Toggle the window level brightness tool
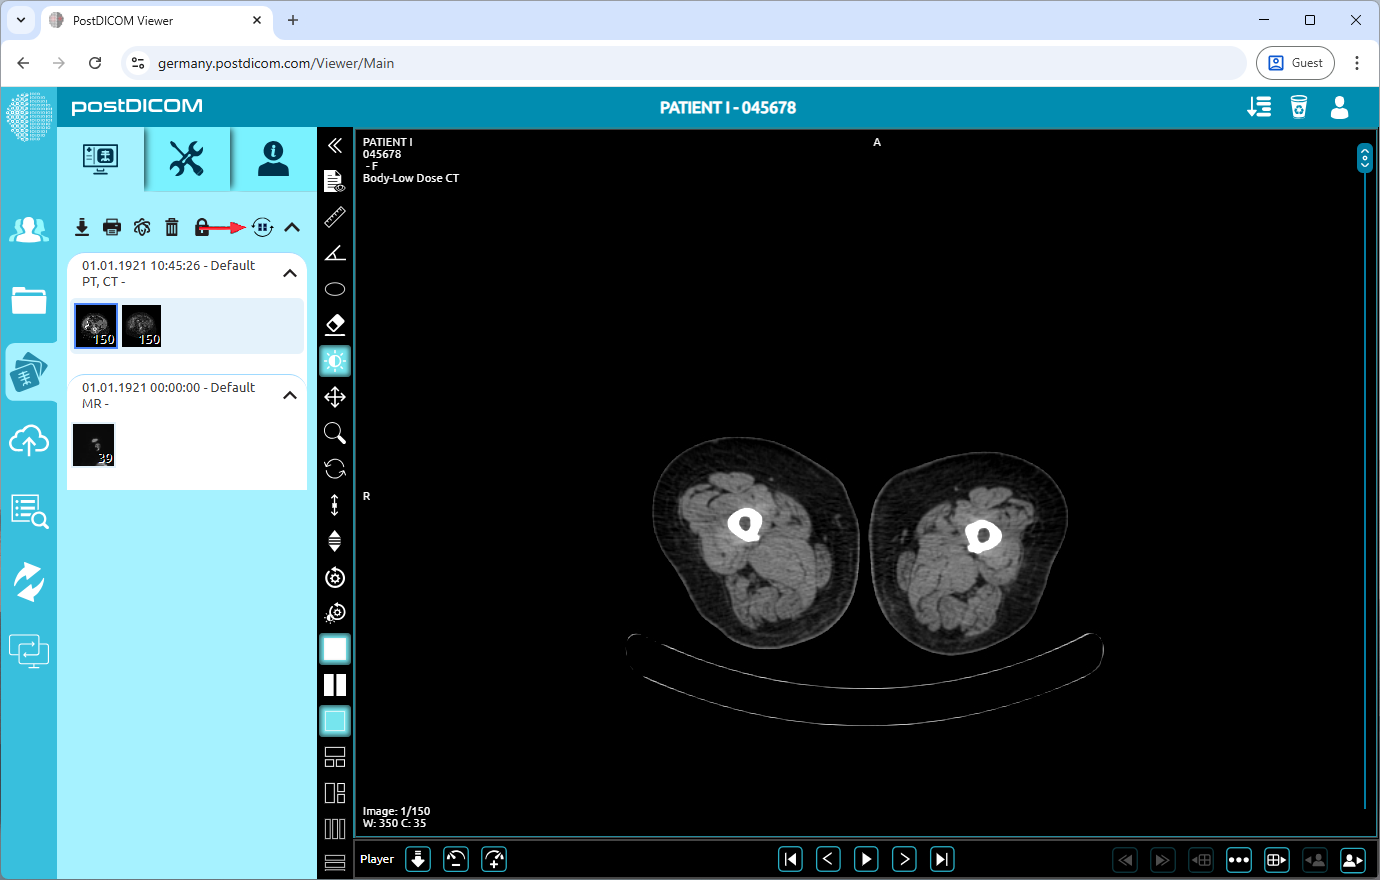This screenshot has width=1380, height=880. (335, 361)
